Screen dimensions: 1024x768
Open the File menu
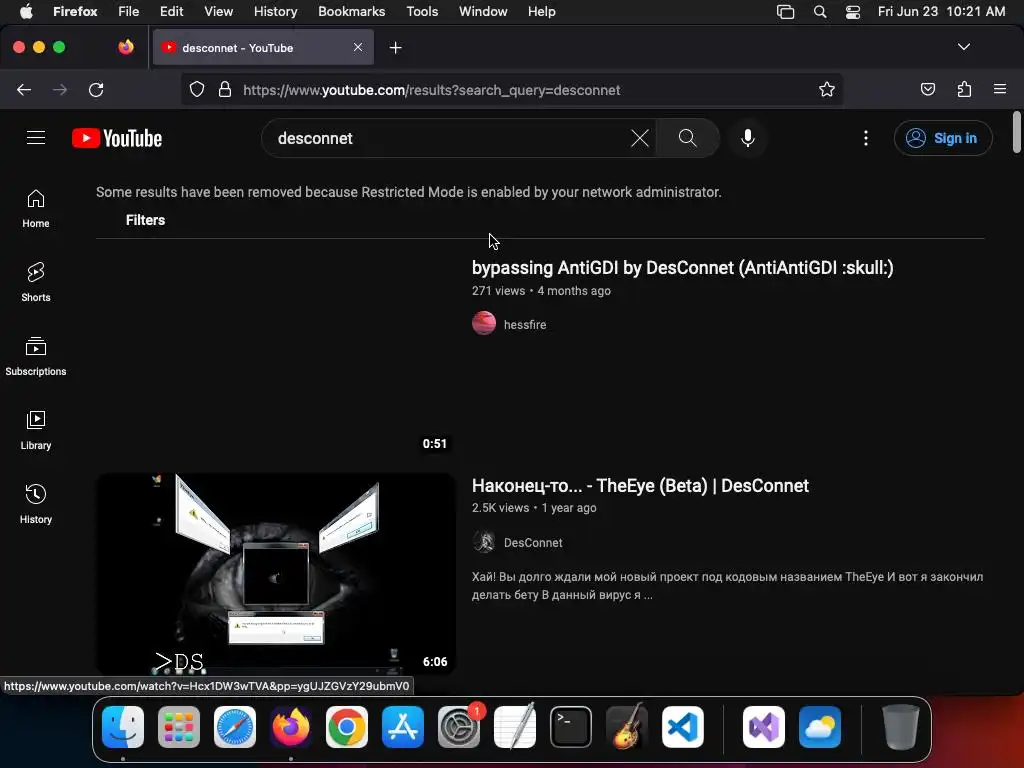click(x=128, y=12)
